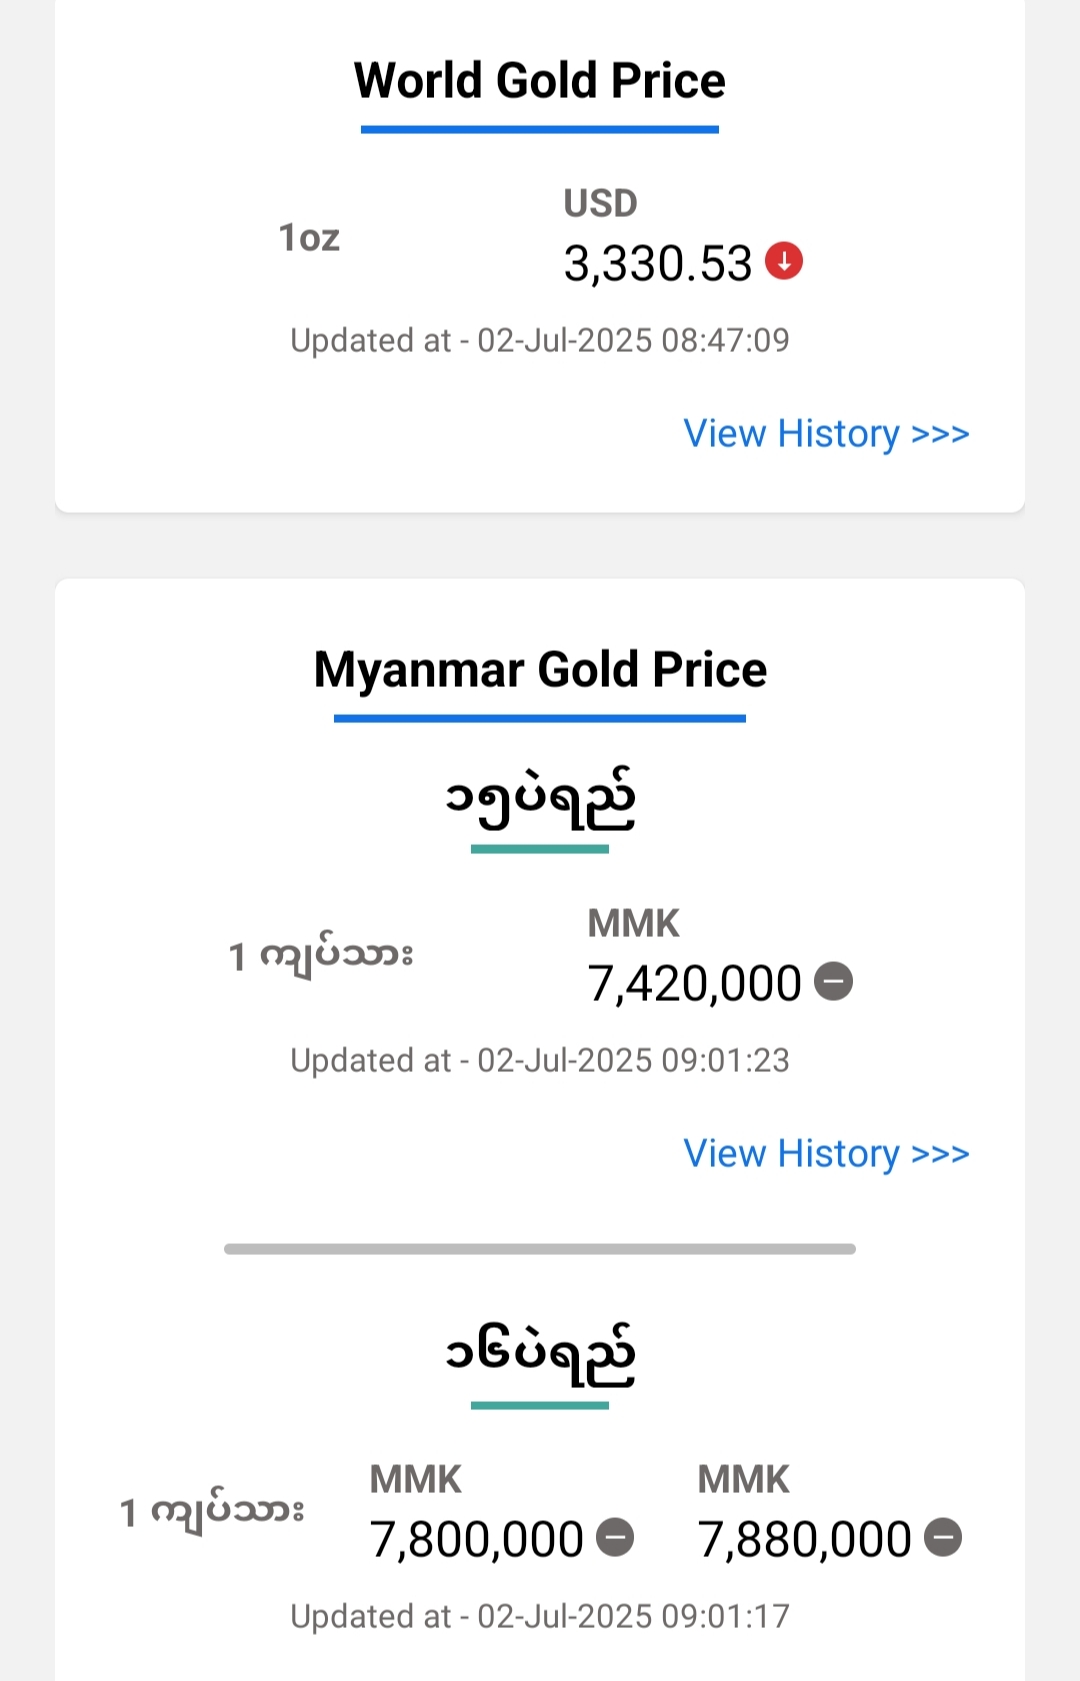Tap the Updated at 09:01:23 timestamp

click(540, 1061)
